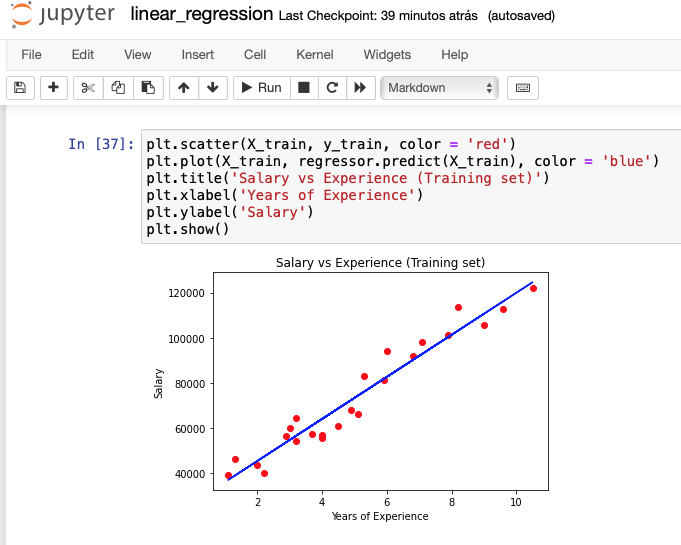Click the 10 x-axis tick label

[516, 502]
